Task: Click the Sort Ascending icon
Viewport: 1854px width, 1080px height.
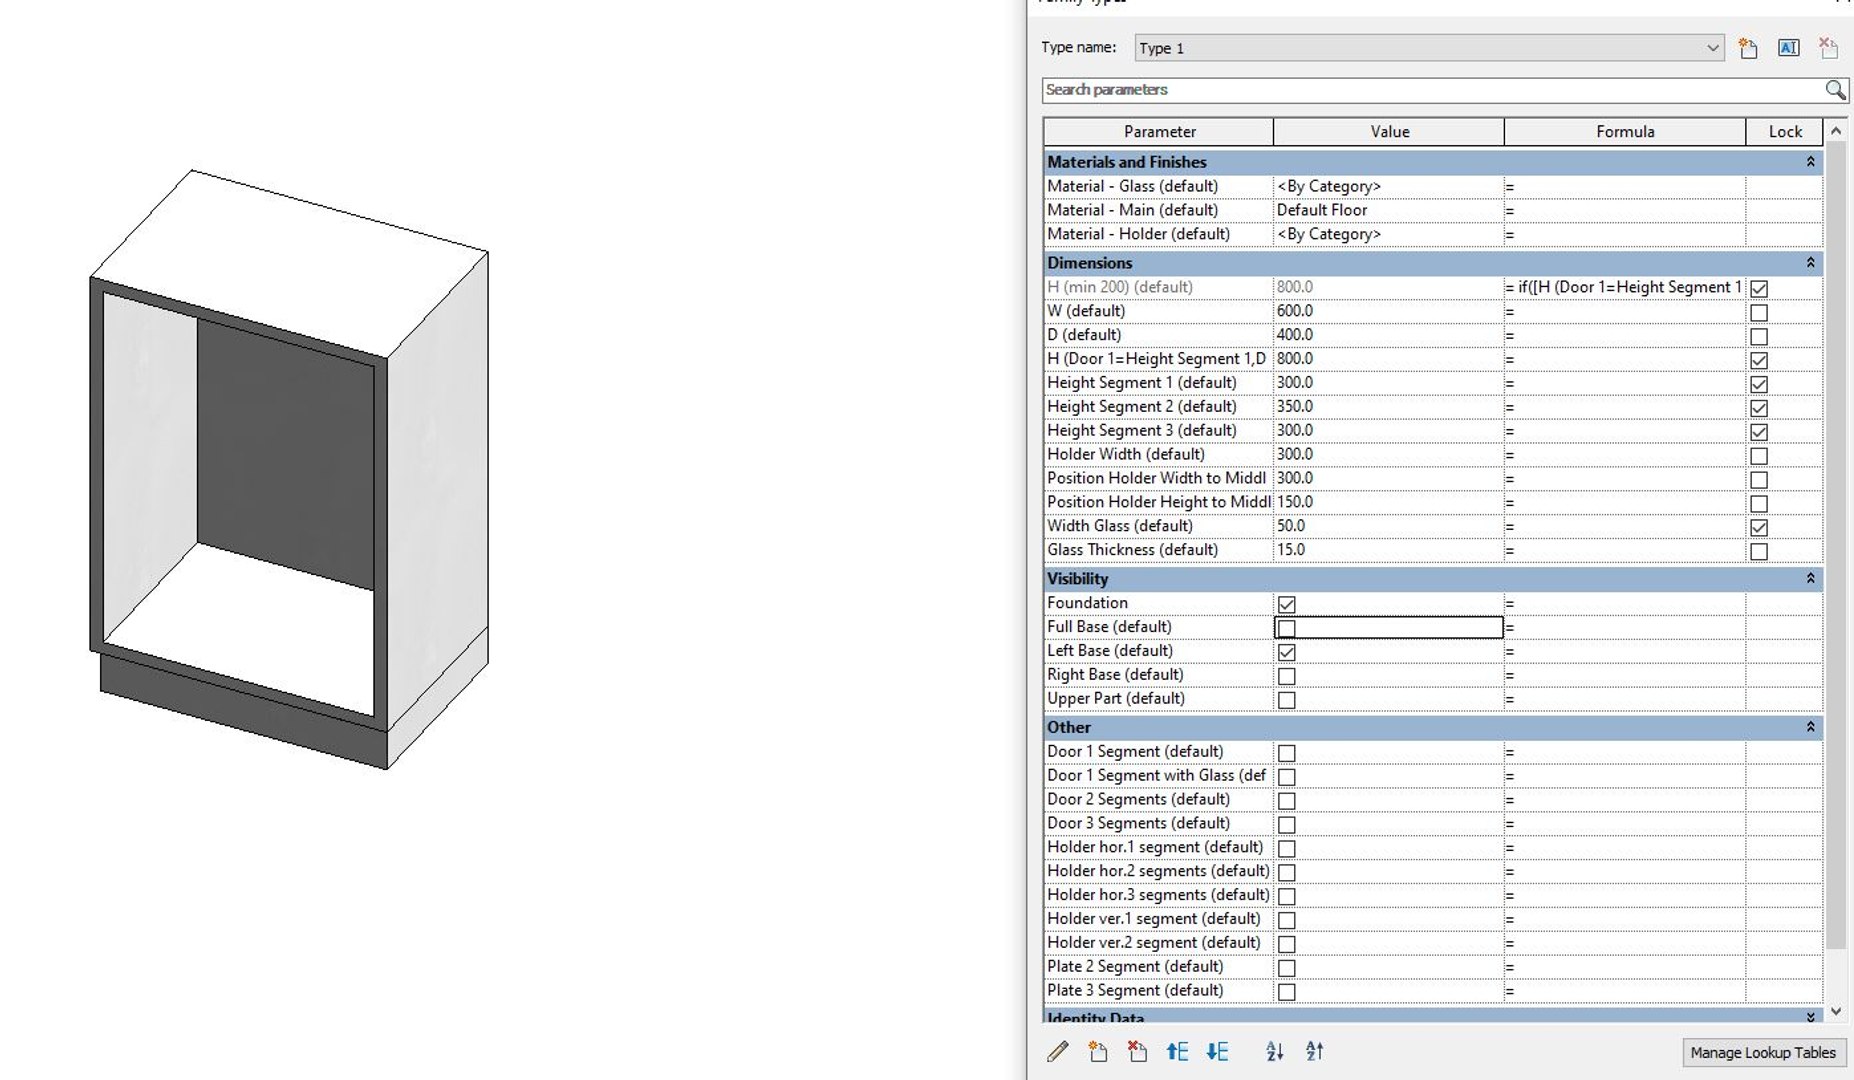Action: tap(1274, 1051)
